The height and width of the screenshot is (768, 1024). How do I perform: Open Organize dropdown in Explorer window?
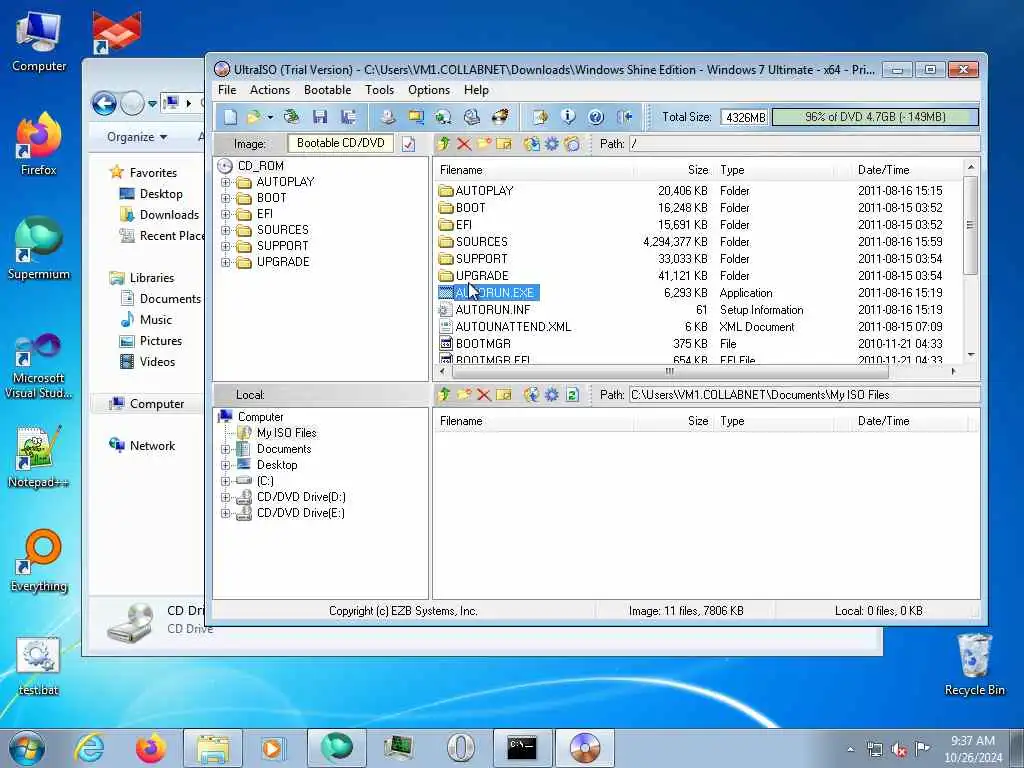pyautogui.click(x=137, y=137)
